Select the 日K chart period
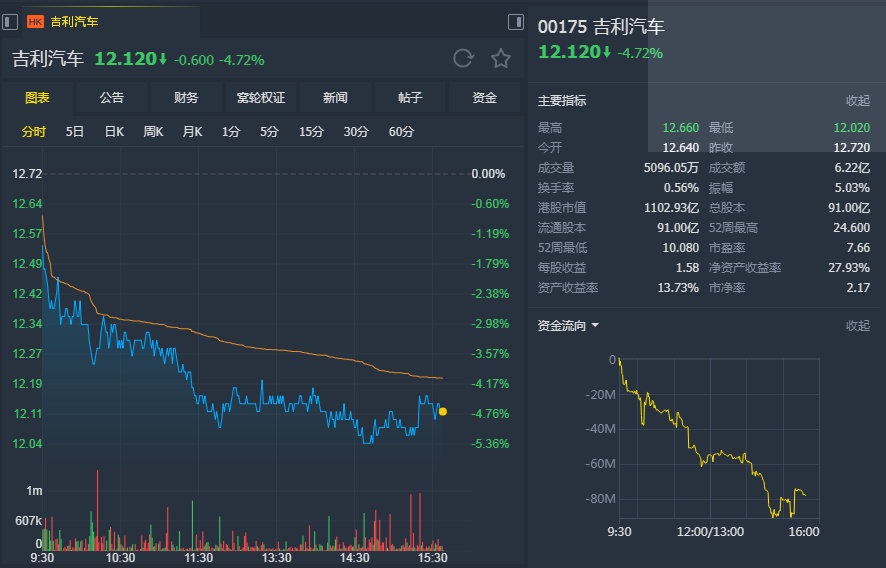The width and height of the screenshot is (886, 568). pos(114,132)
